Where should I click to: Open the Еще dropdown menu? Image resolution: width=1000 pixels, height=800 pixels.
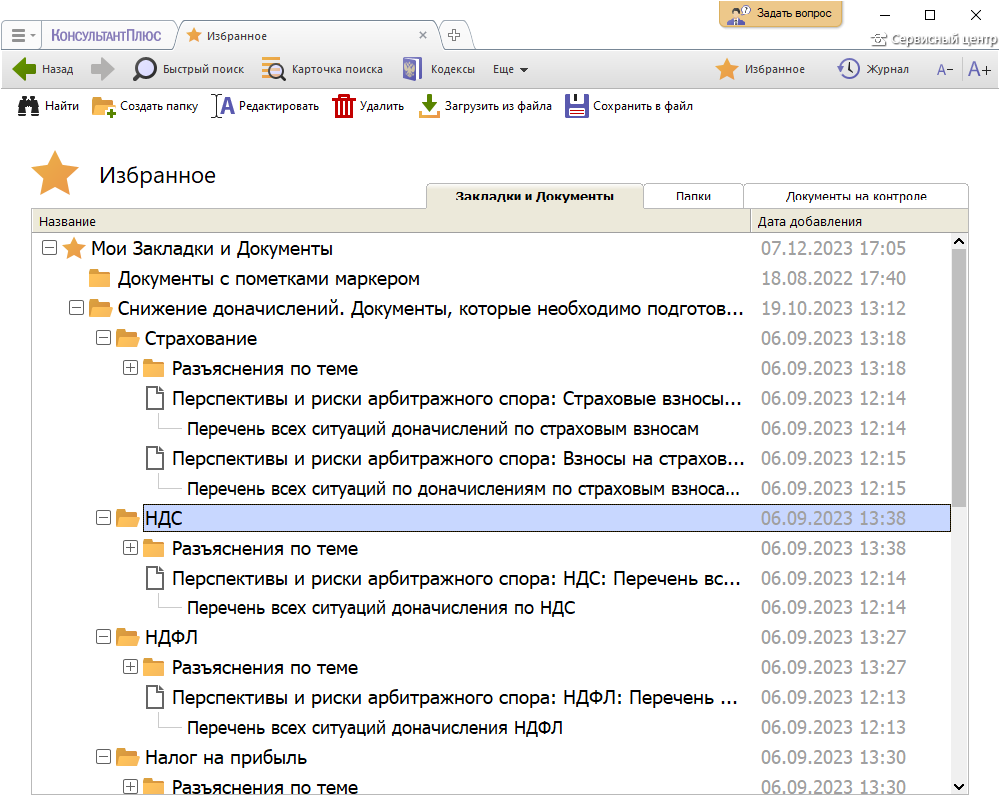coord(510,69)
